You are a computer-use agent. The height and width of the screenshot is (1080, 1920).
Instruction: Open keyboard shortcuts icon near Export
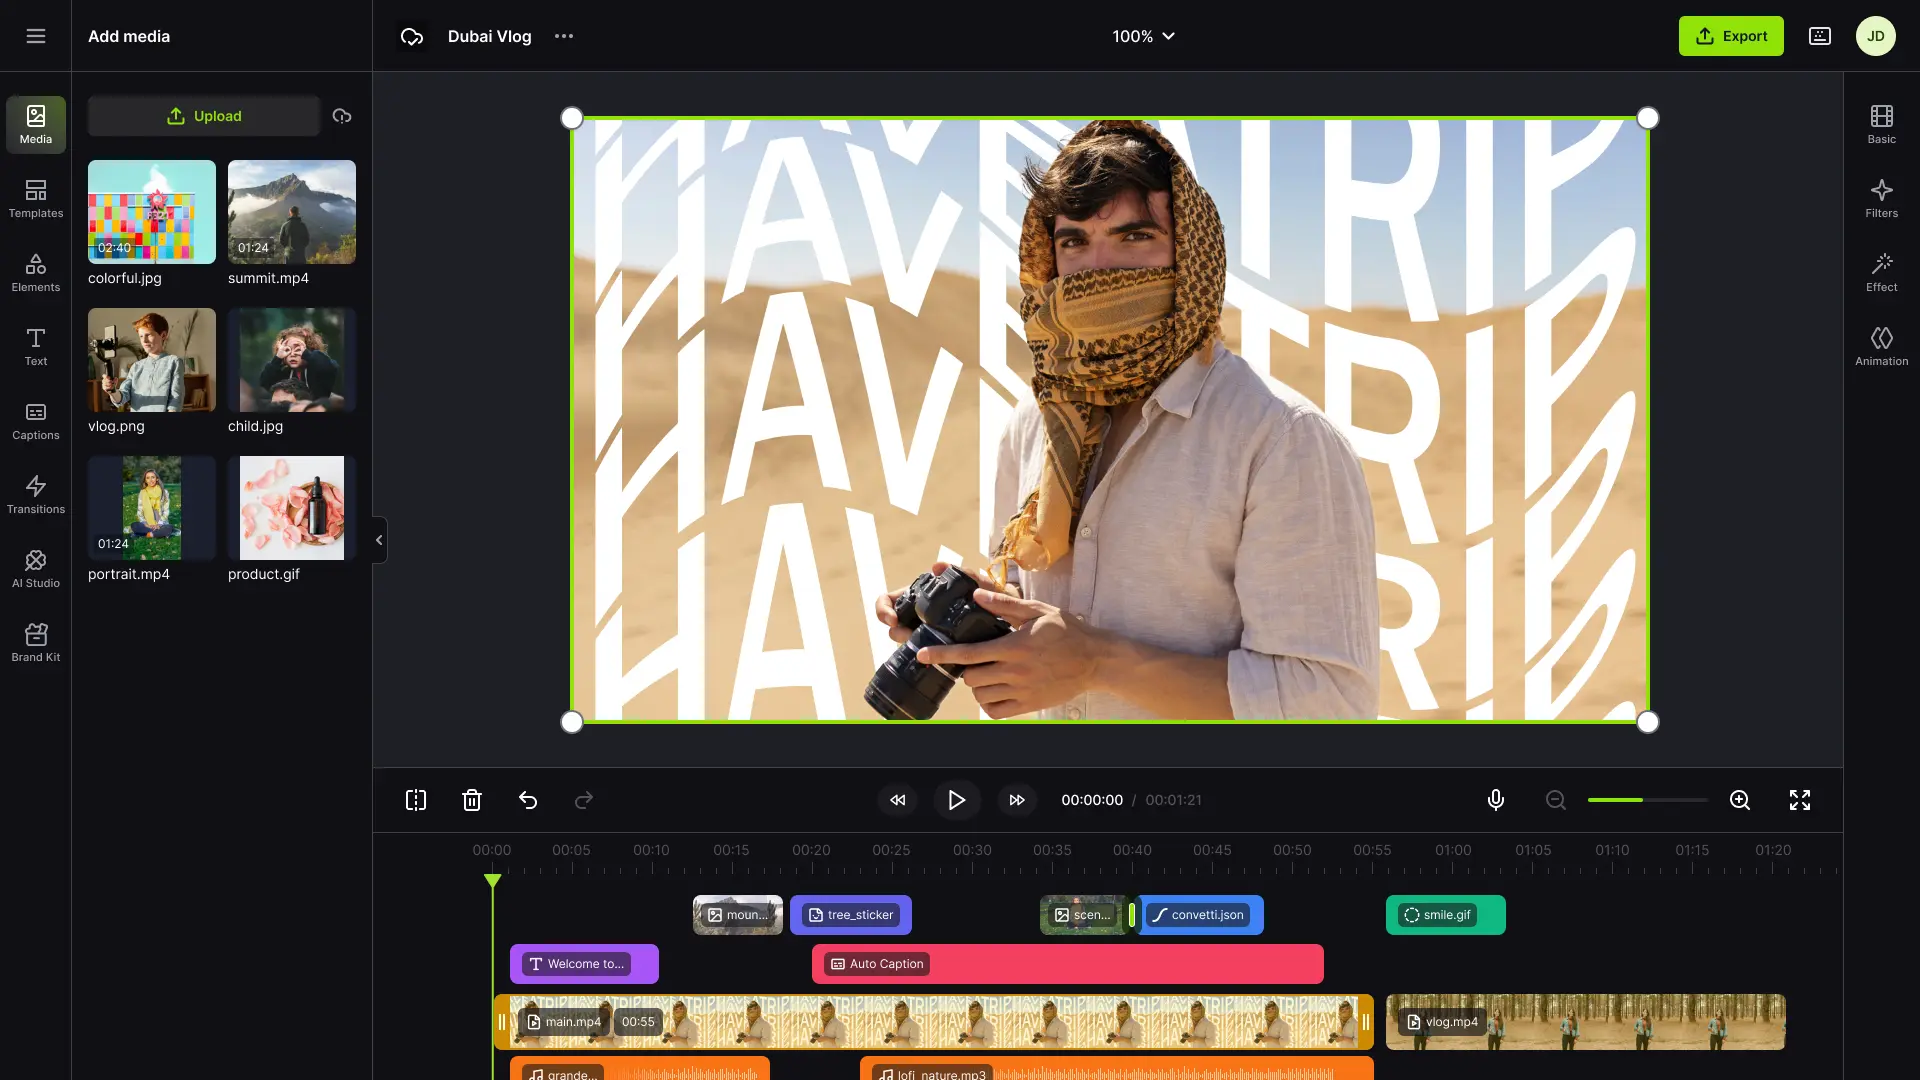click(1820, 36)
